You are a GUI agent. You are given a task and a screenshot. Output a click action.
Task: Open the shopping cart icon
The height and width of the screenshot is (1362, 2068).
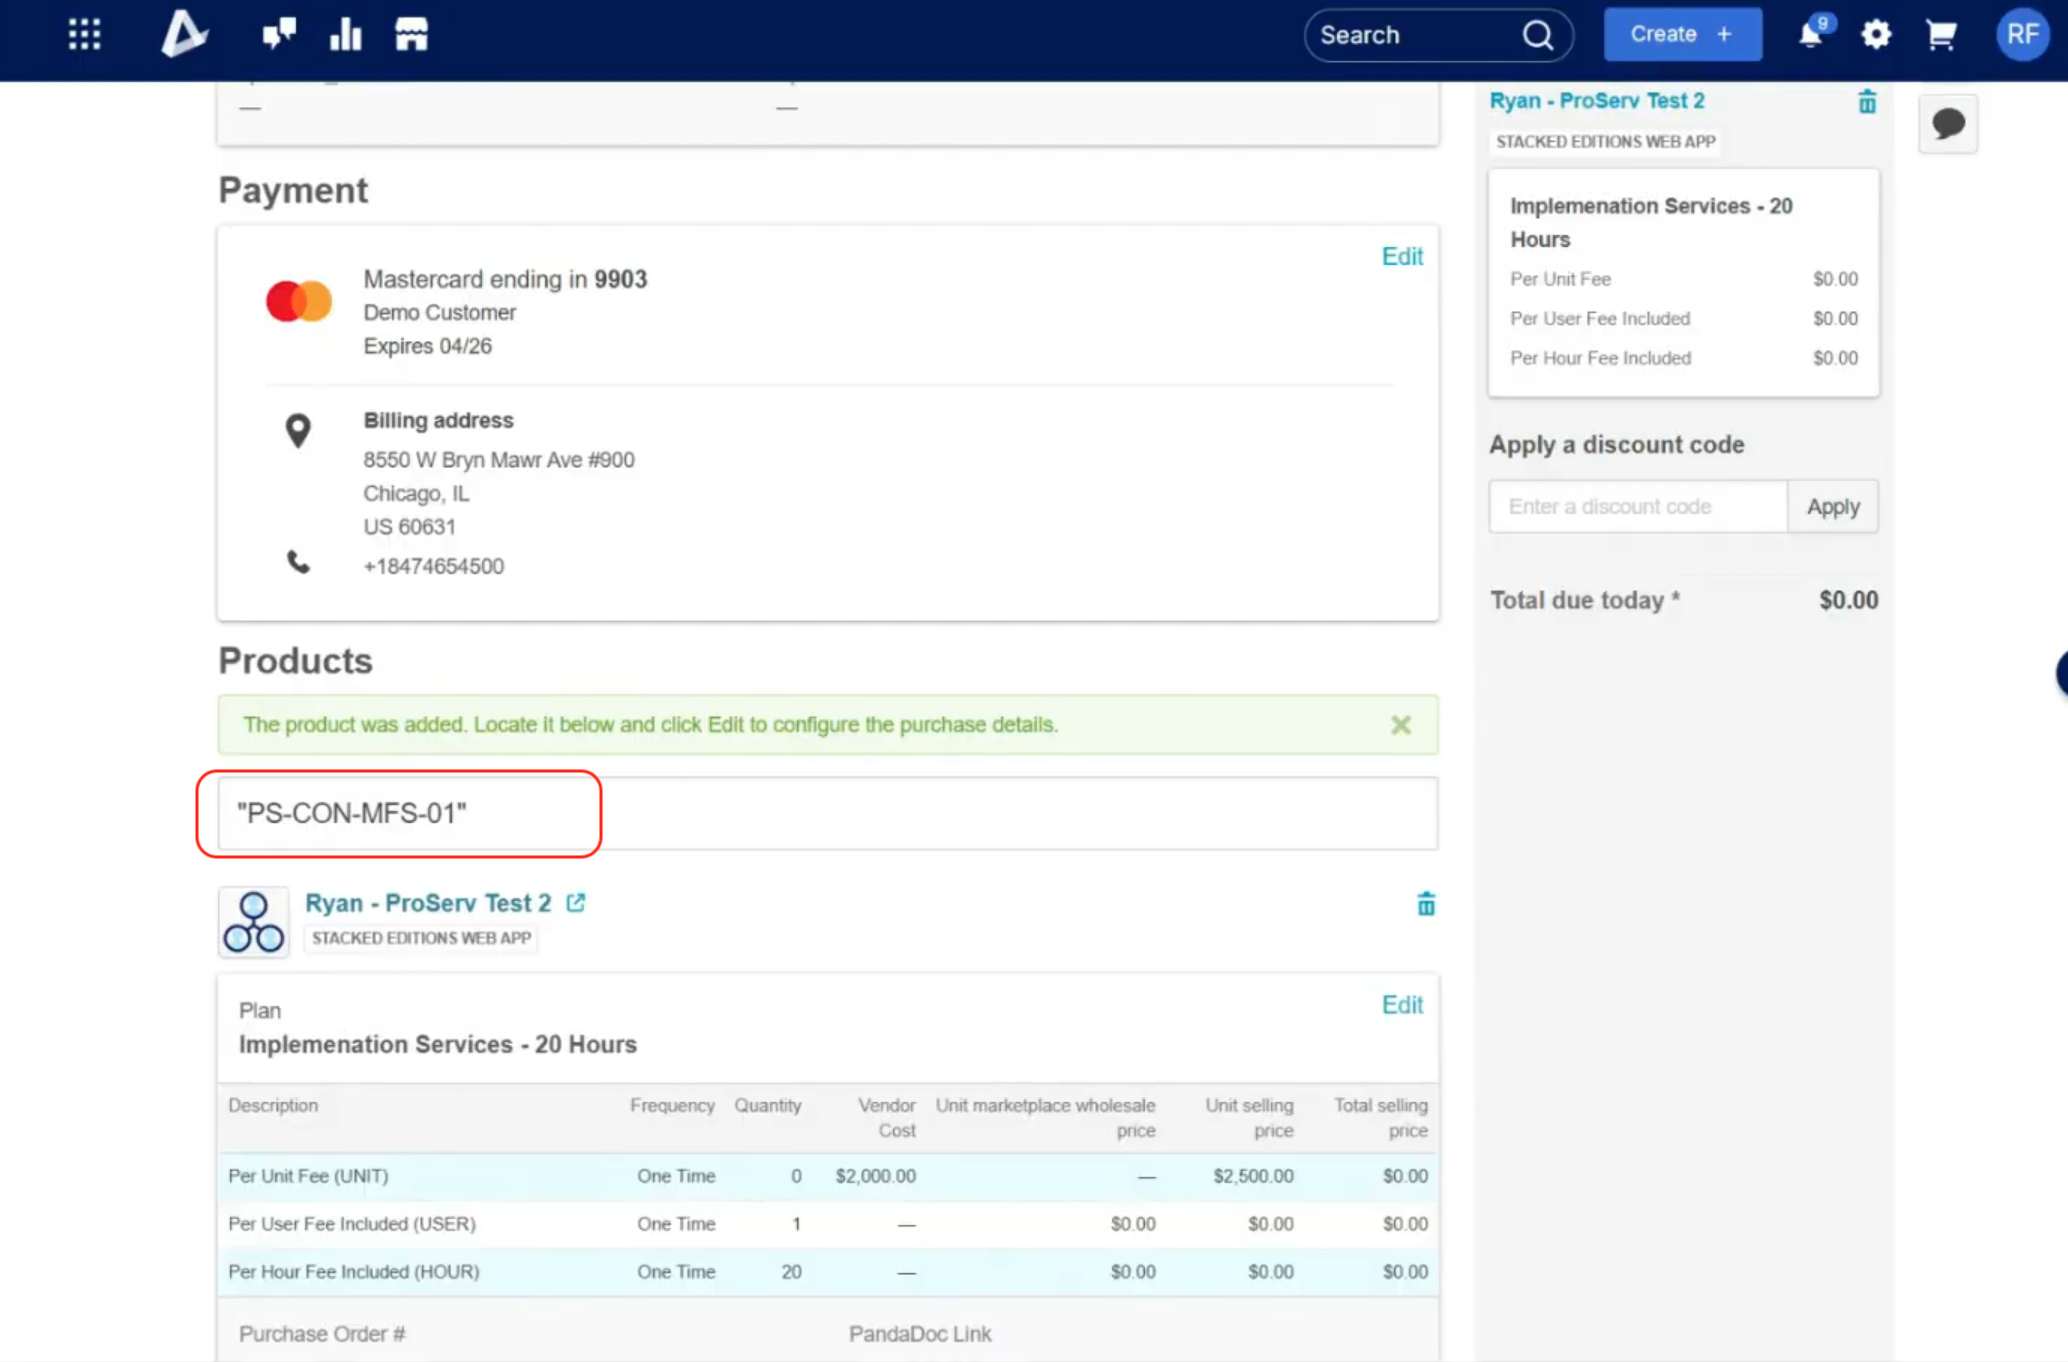coord(1941,35)
